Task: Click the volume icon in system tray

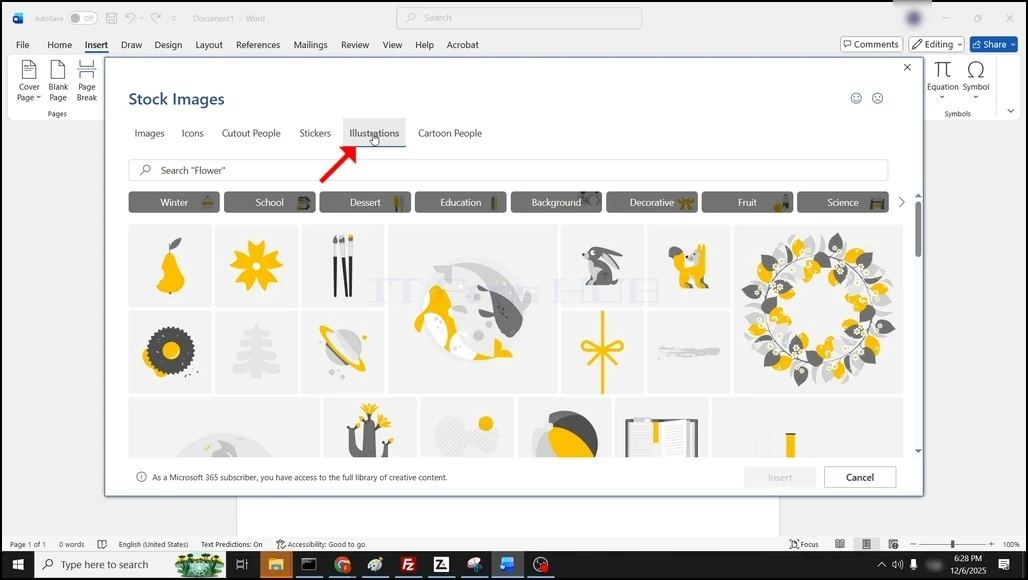Action: (898, 564)
